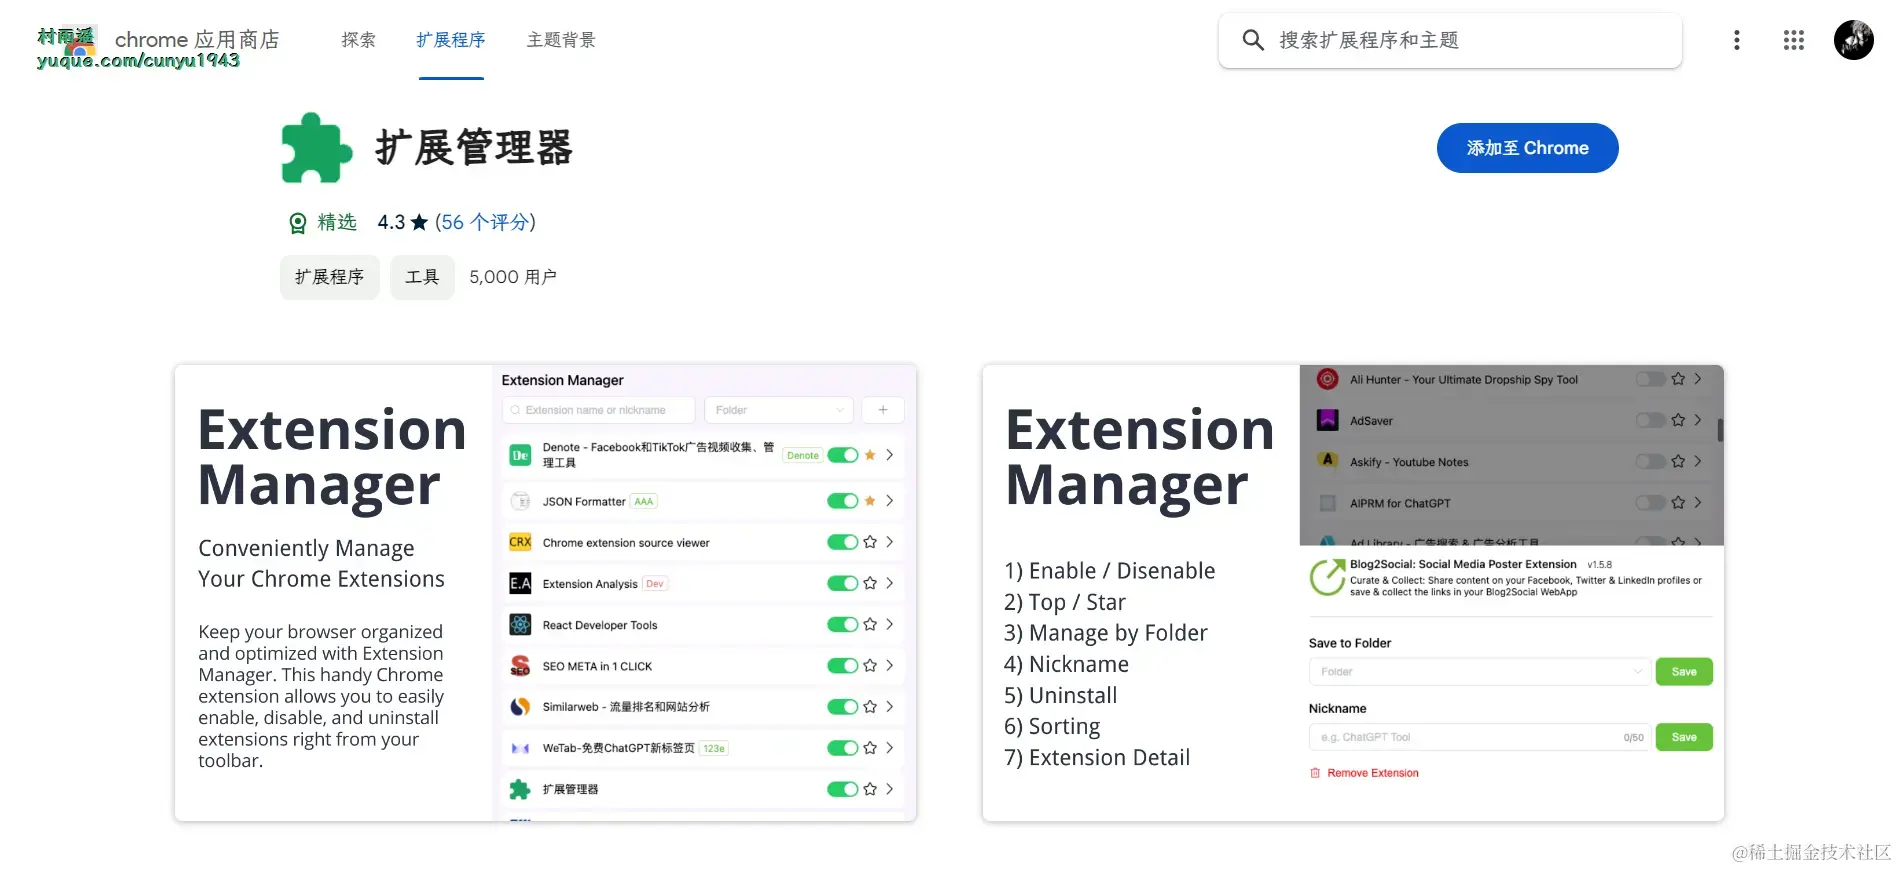Click the AdSaver icon
The width and height of the screenshot is (1898, 869).
(1327, 420)
